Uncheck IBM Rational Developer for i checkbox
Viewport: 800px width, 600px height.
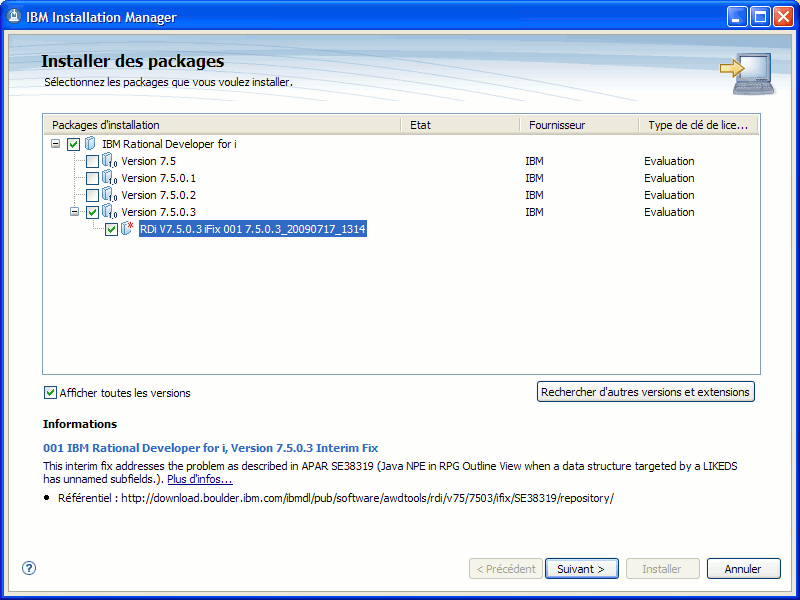[73, 144]
